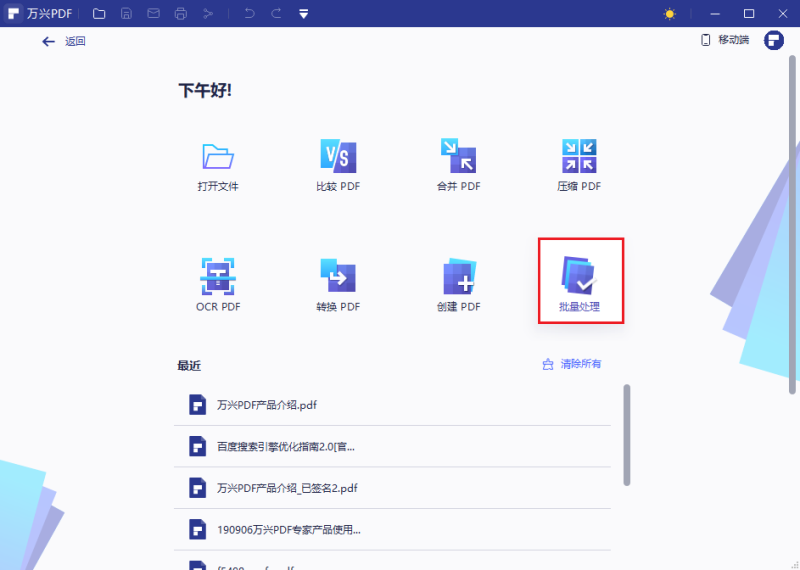Select the 压缩 PDF tool
The width and height of the screenshot is (800, 570).
coord(579,165)
